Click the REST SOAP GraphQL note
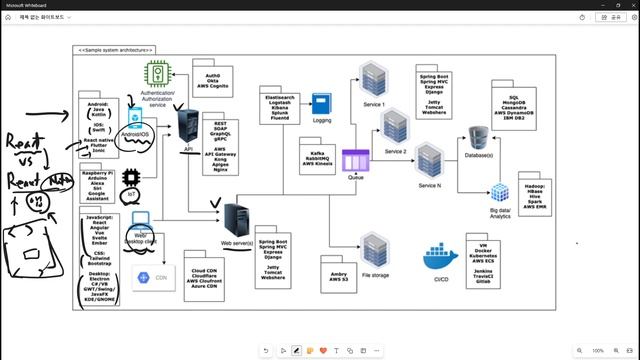Screen dimensions: 640x360 [220, 144]
